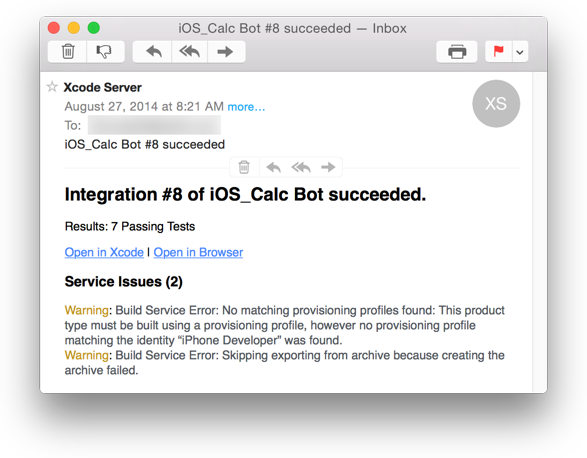Image resolution: width=587 pixels, height=458 pixels.
Task: Forward the message with the toolbar forward arrow
Action: (226, 51)
